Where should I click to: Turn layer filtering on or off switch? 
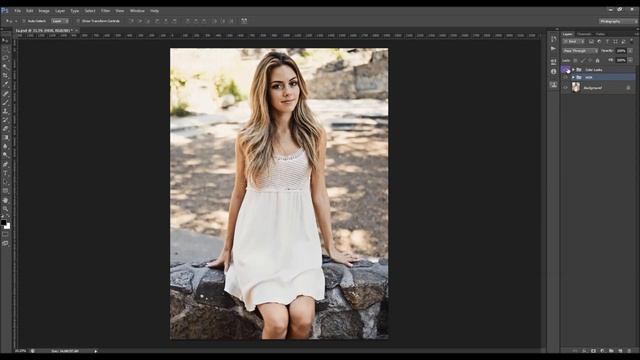pos(632,41)
